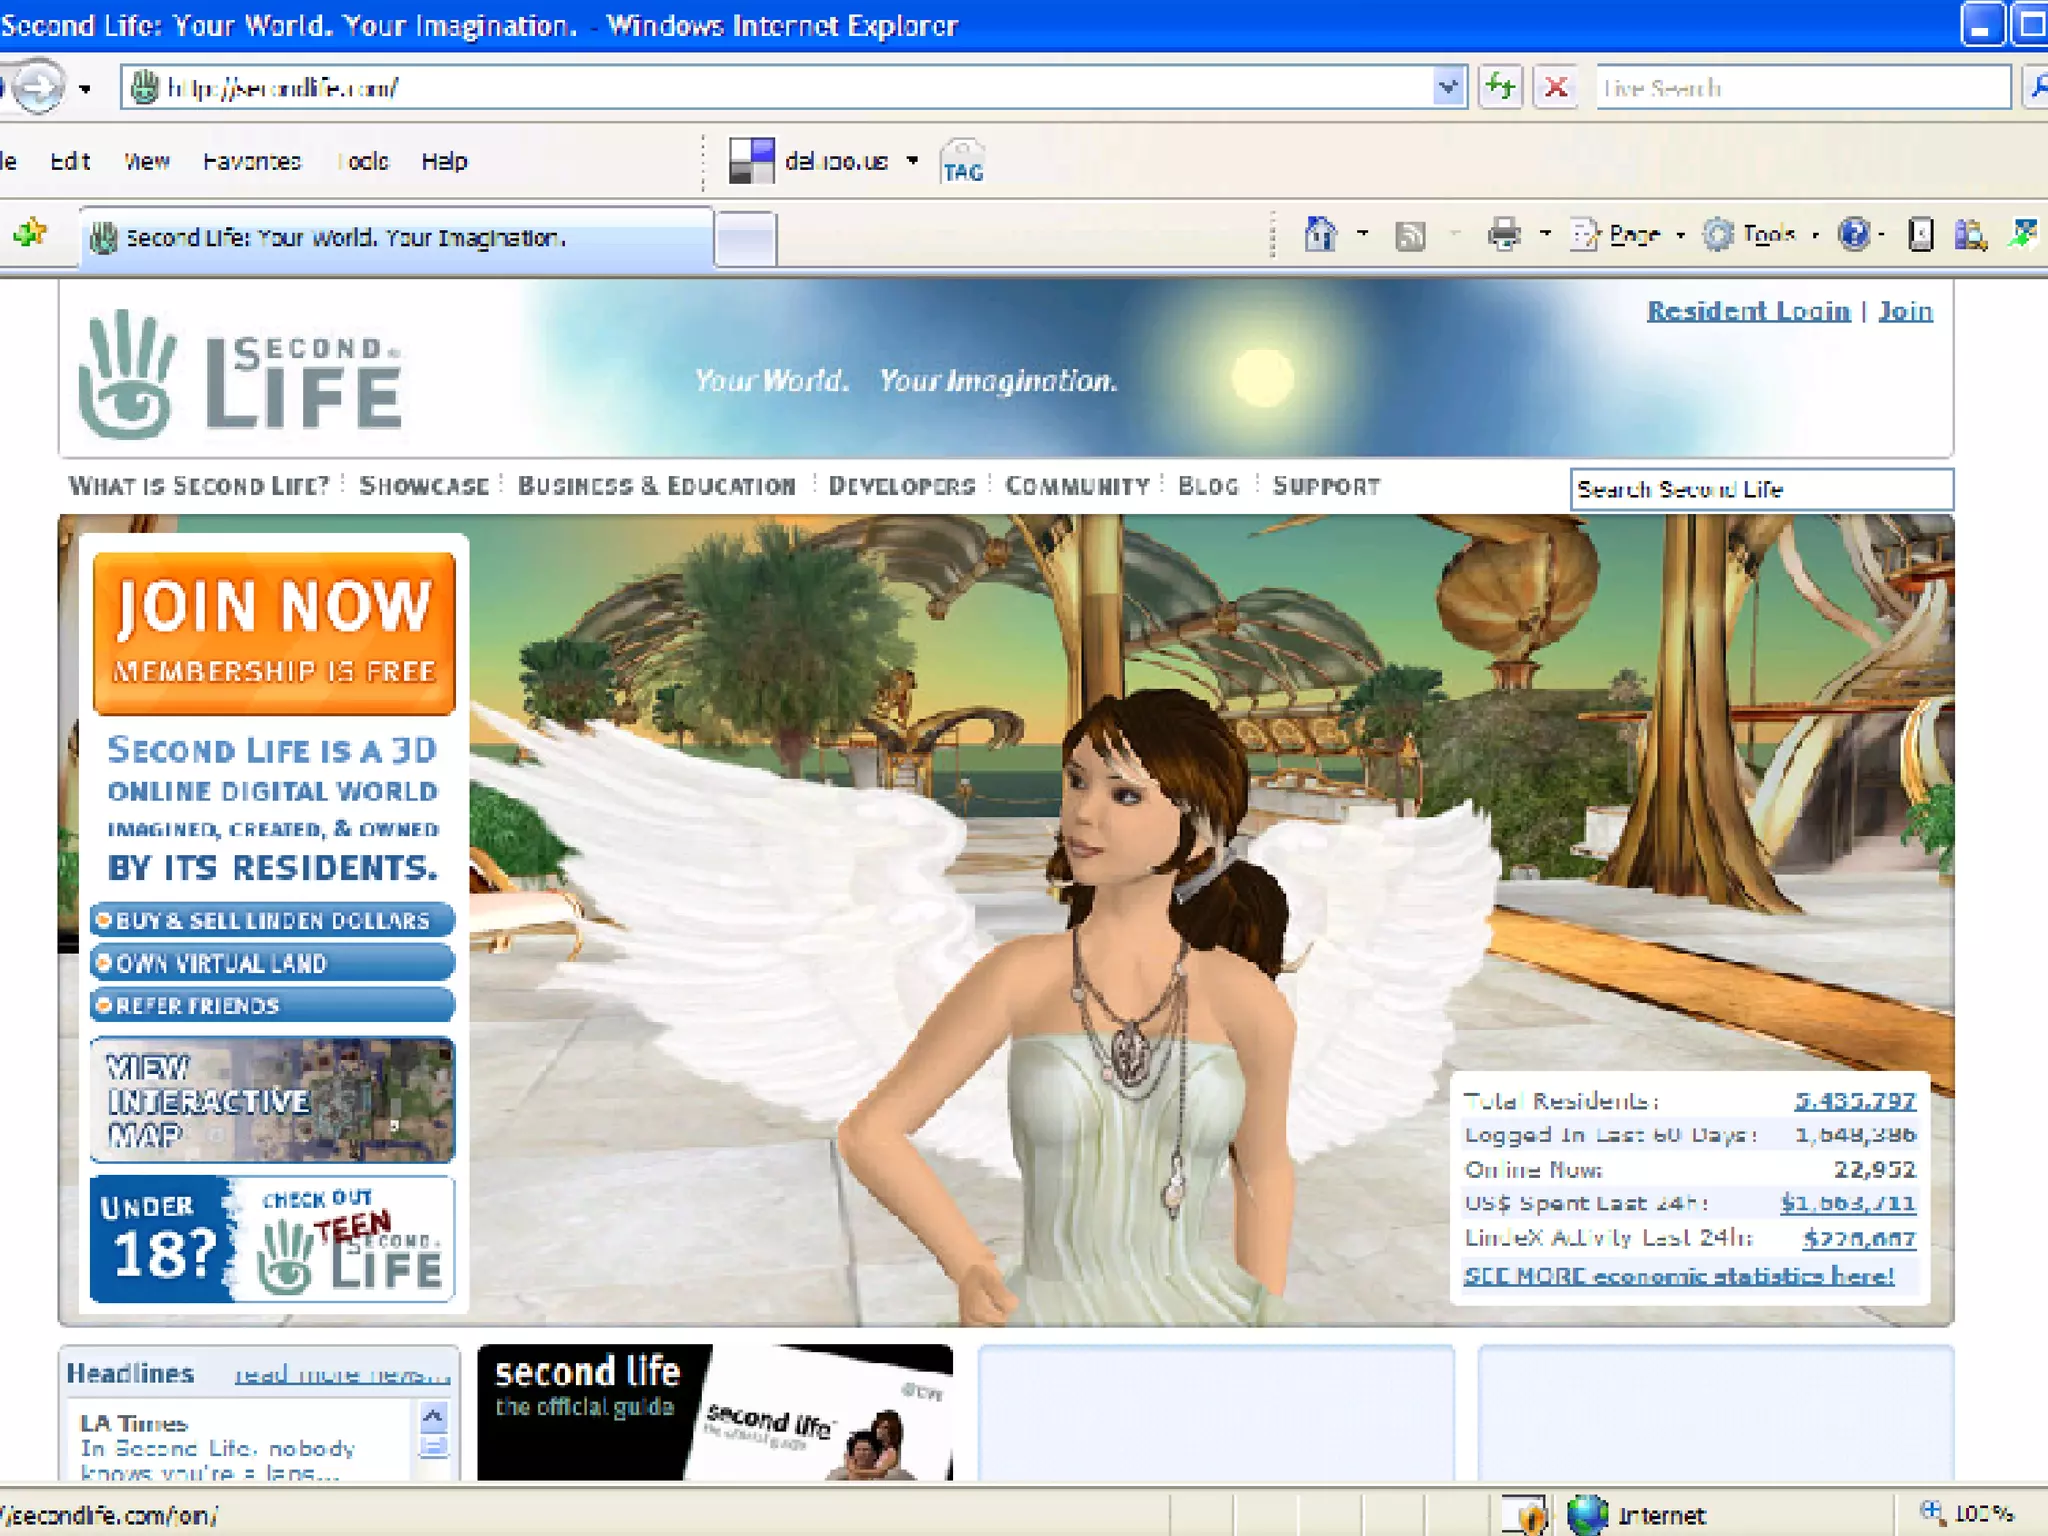Click the red Stop loading icon

[1556, 87]
